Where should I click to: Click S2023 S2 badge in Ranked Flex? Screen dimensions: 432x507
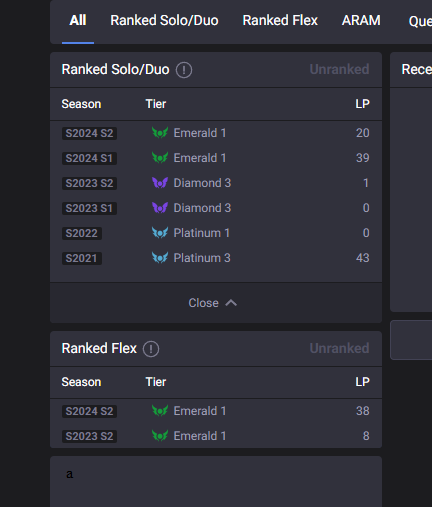coord(89,436)
